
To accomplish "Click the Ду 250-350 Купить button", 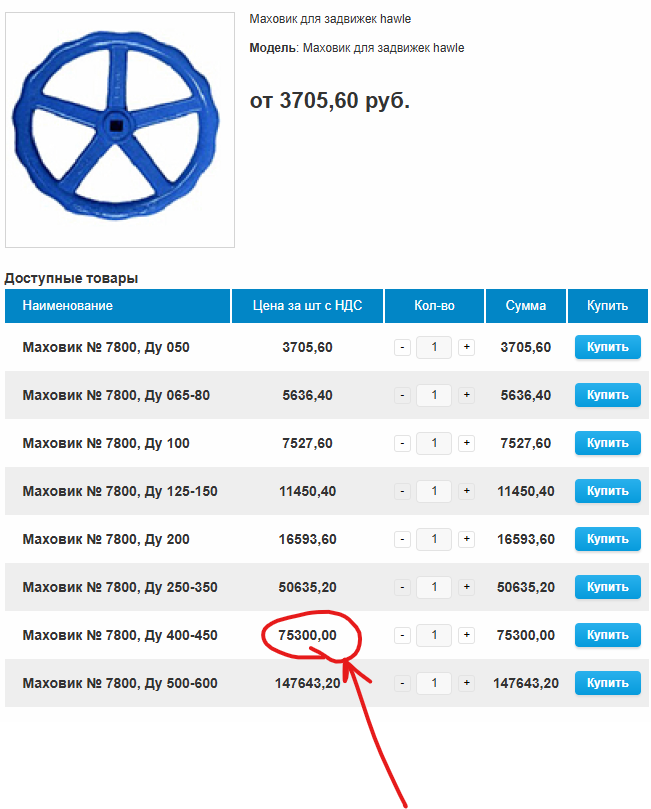I will point(607,587).
